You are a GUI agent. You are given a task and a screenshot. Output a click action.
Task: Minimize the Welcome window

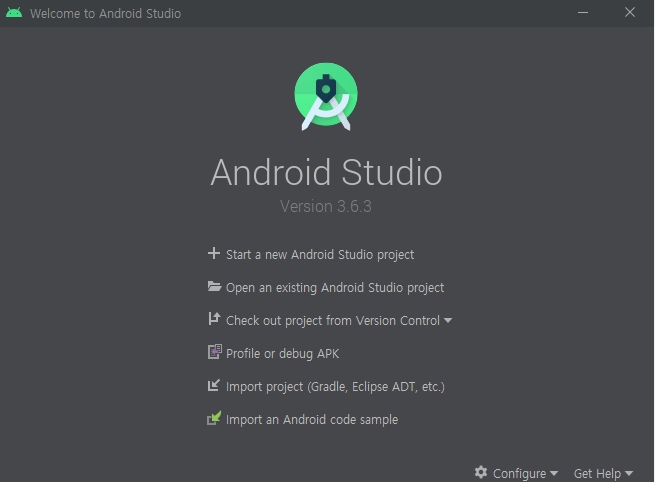click(x=583, y=13)
